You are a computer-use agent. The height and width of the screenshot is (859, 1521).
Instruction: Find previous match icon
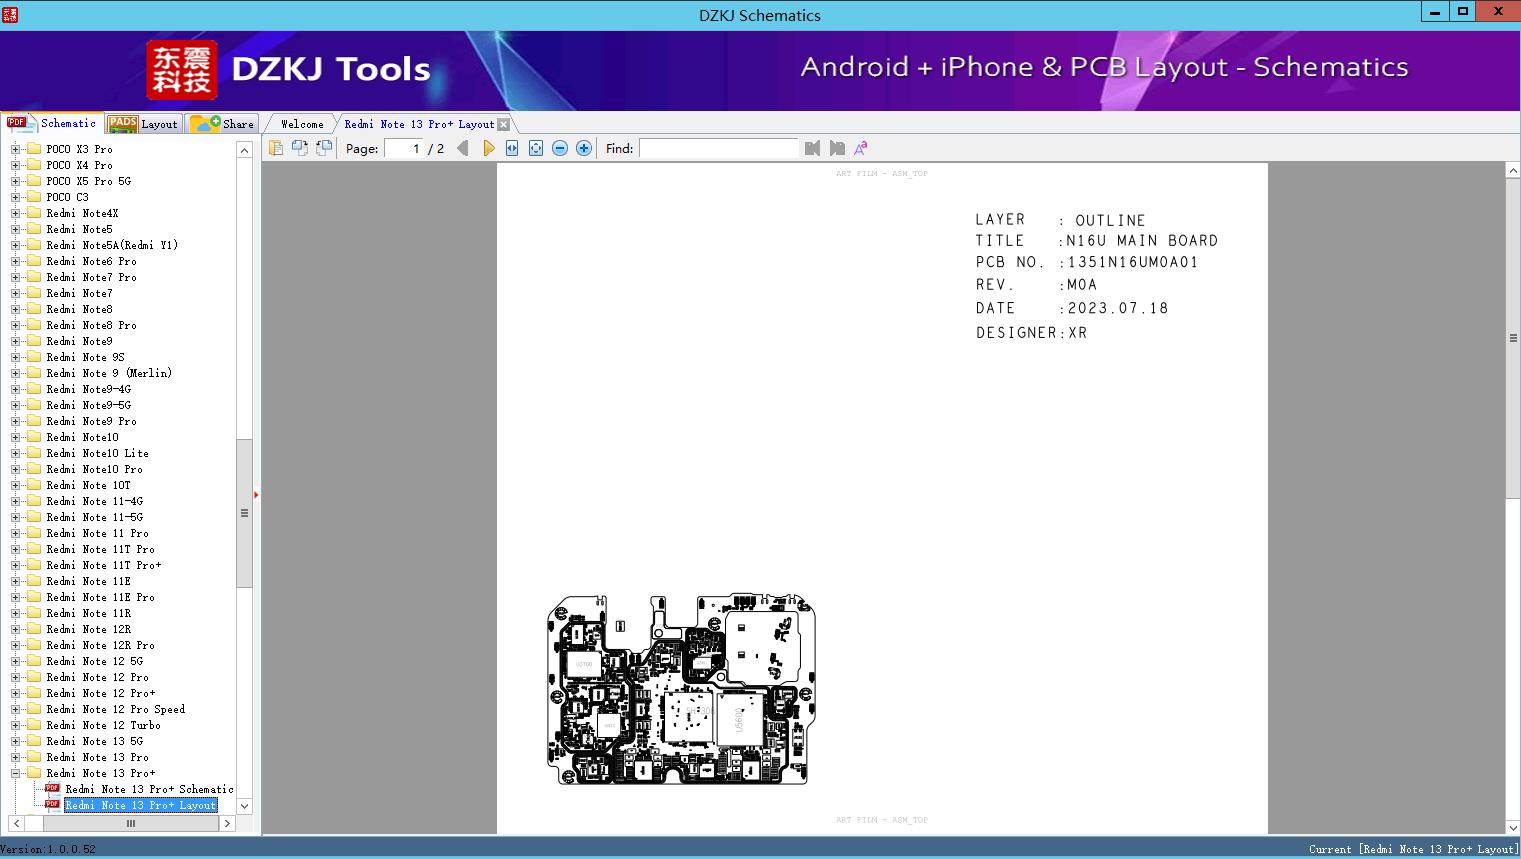pyautogui.click(x=812, y=148)
